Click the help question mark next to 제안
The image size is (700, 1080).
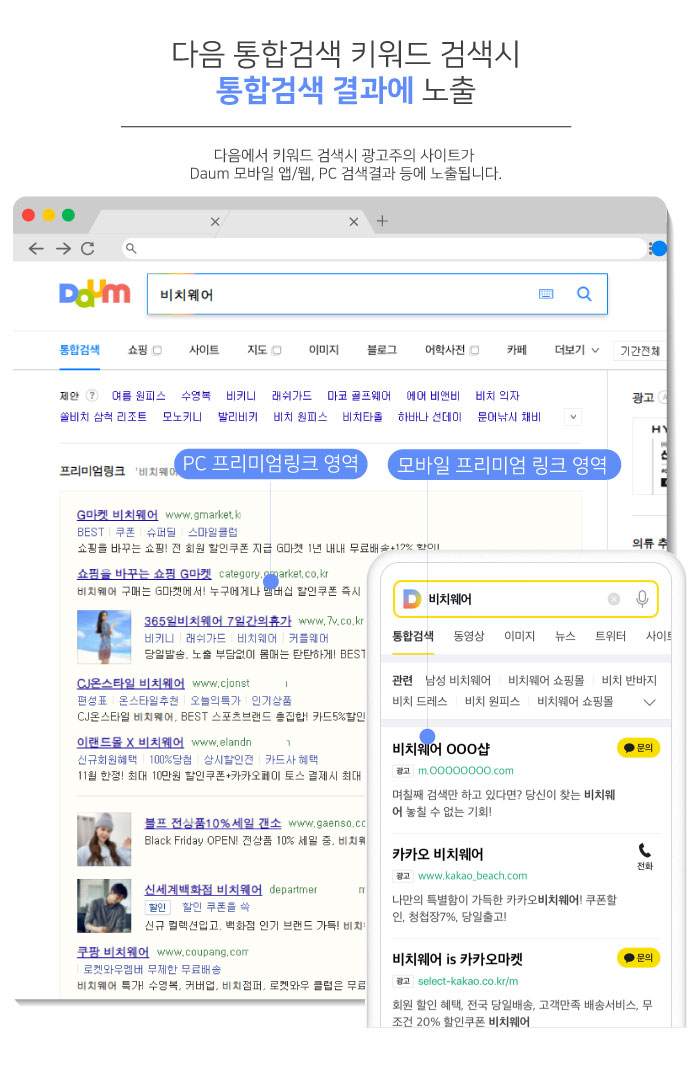pyautogui.click(x=92, y=395)
